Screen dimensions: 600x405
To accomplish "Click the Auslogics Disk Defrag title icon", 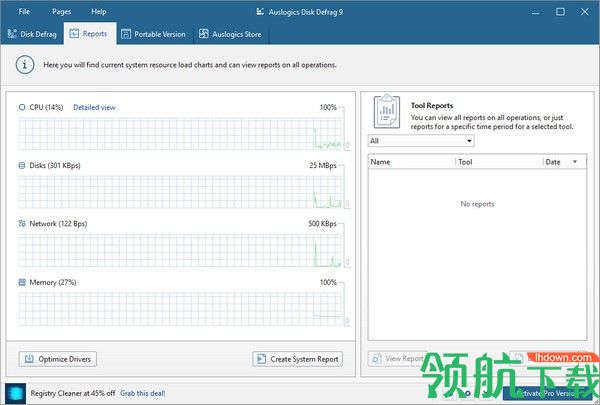I will pos(260,11).
